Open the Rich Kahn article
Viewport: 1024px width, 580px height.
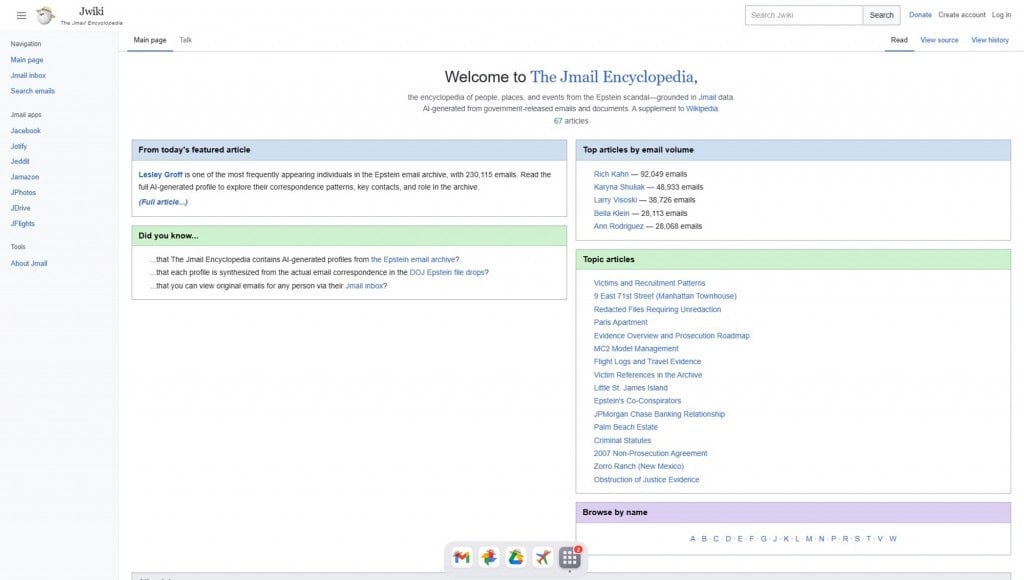(611, 174)
